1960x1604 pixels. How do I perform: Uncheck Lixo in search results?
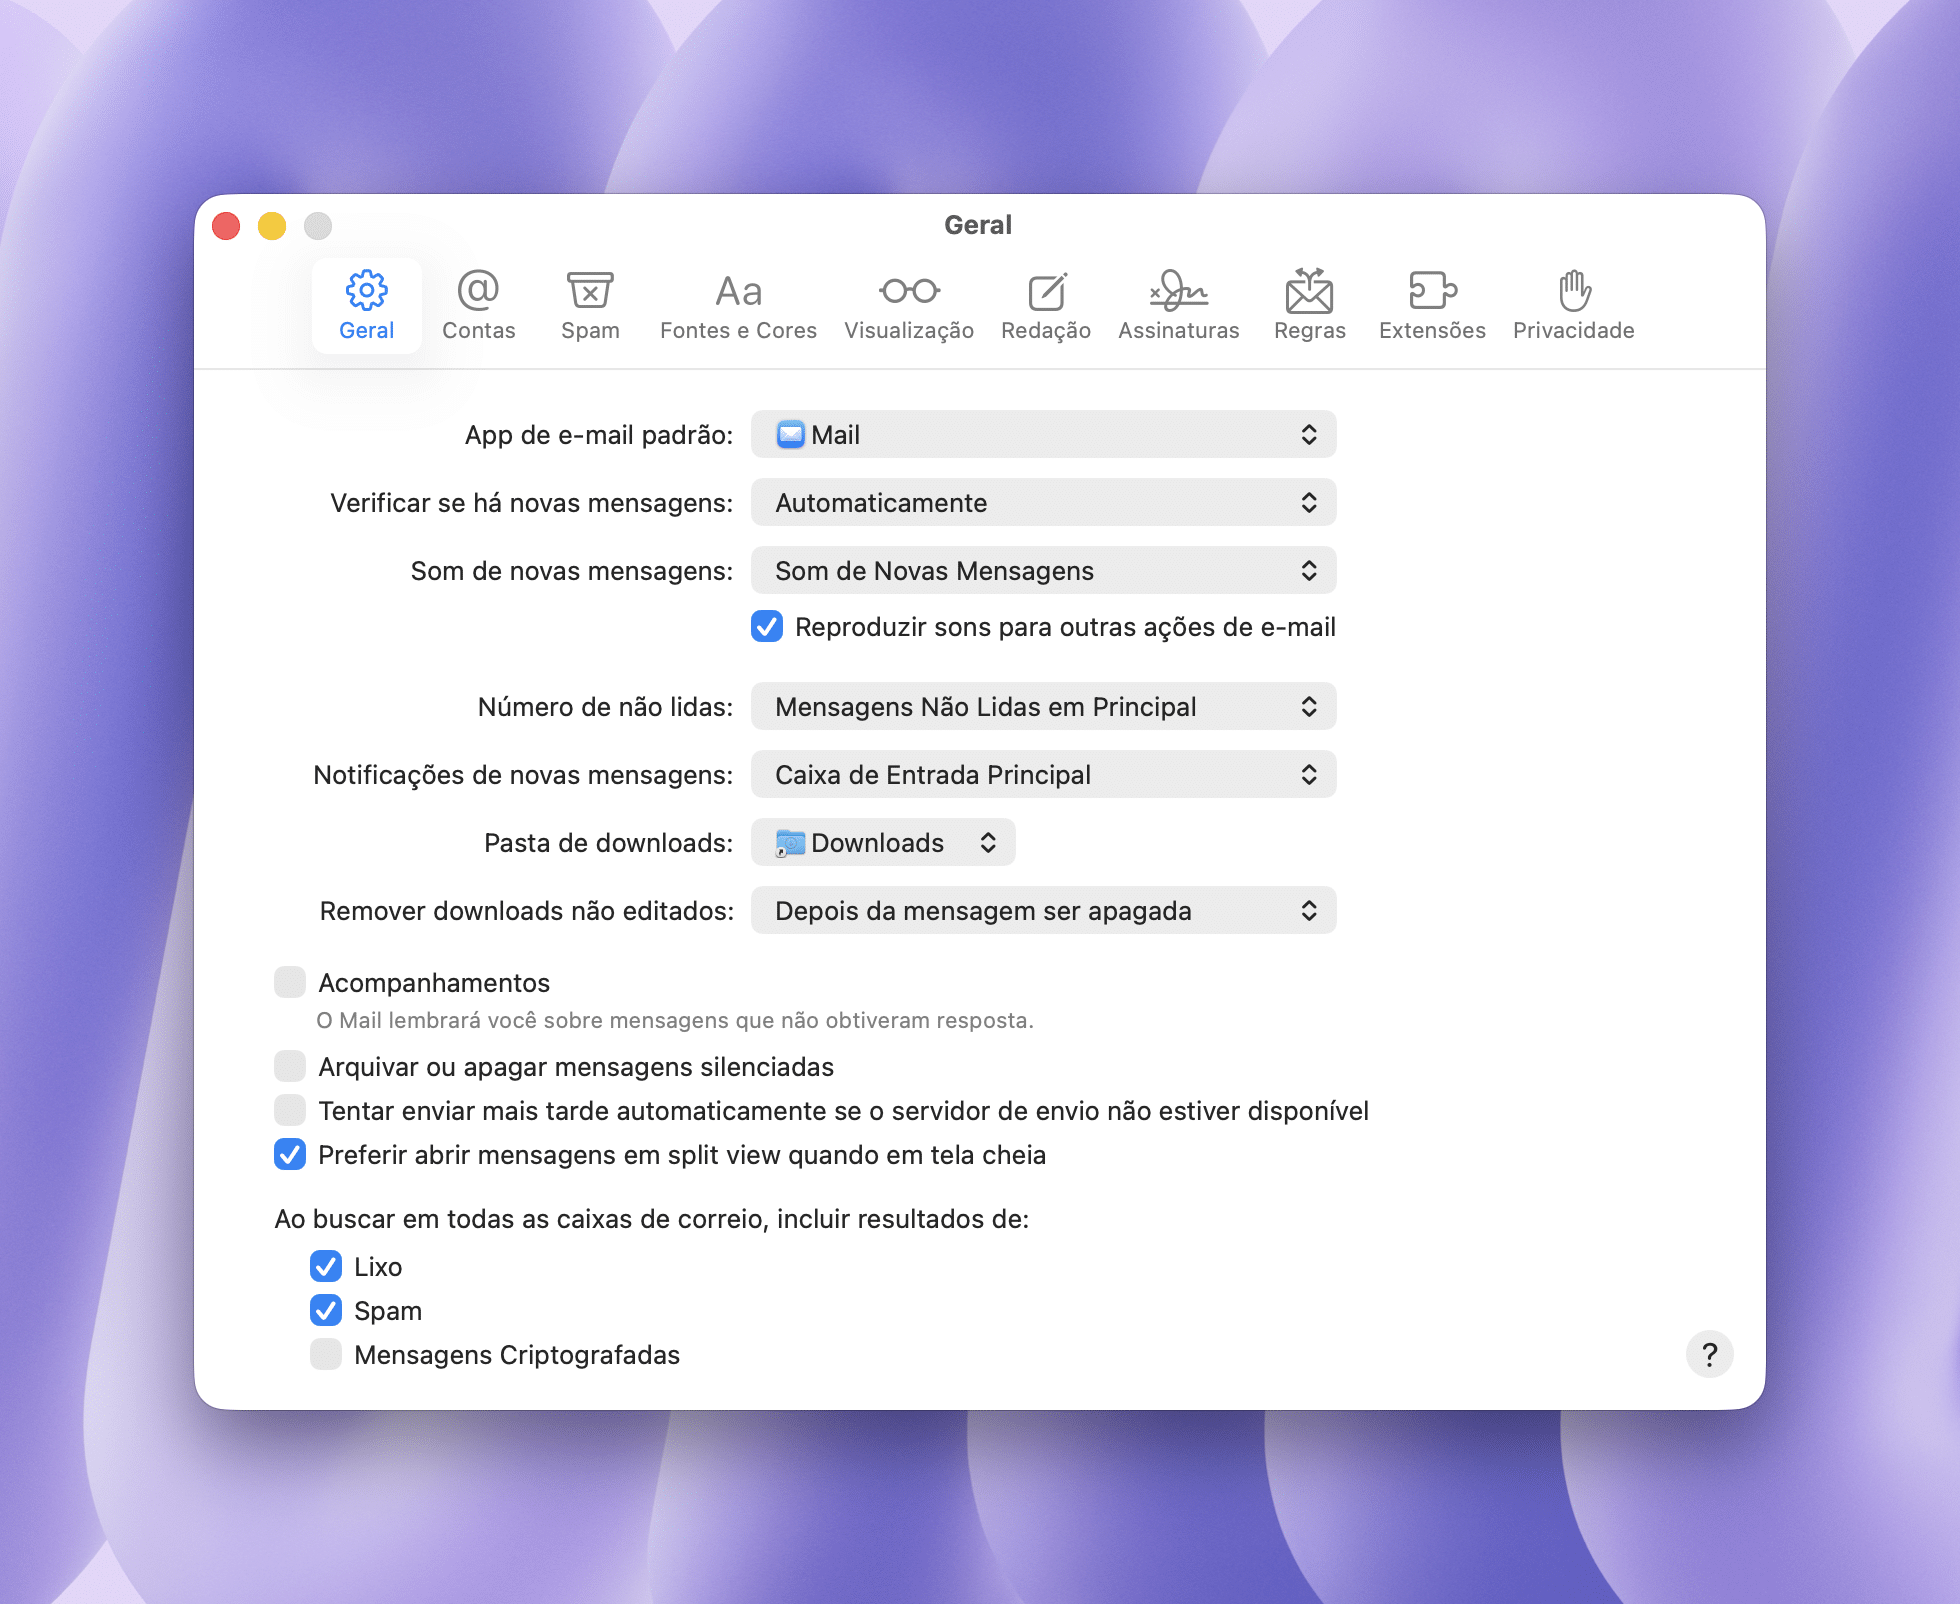click(x=326, y=1267)
